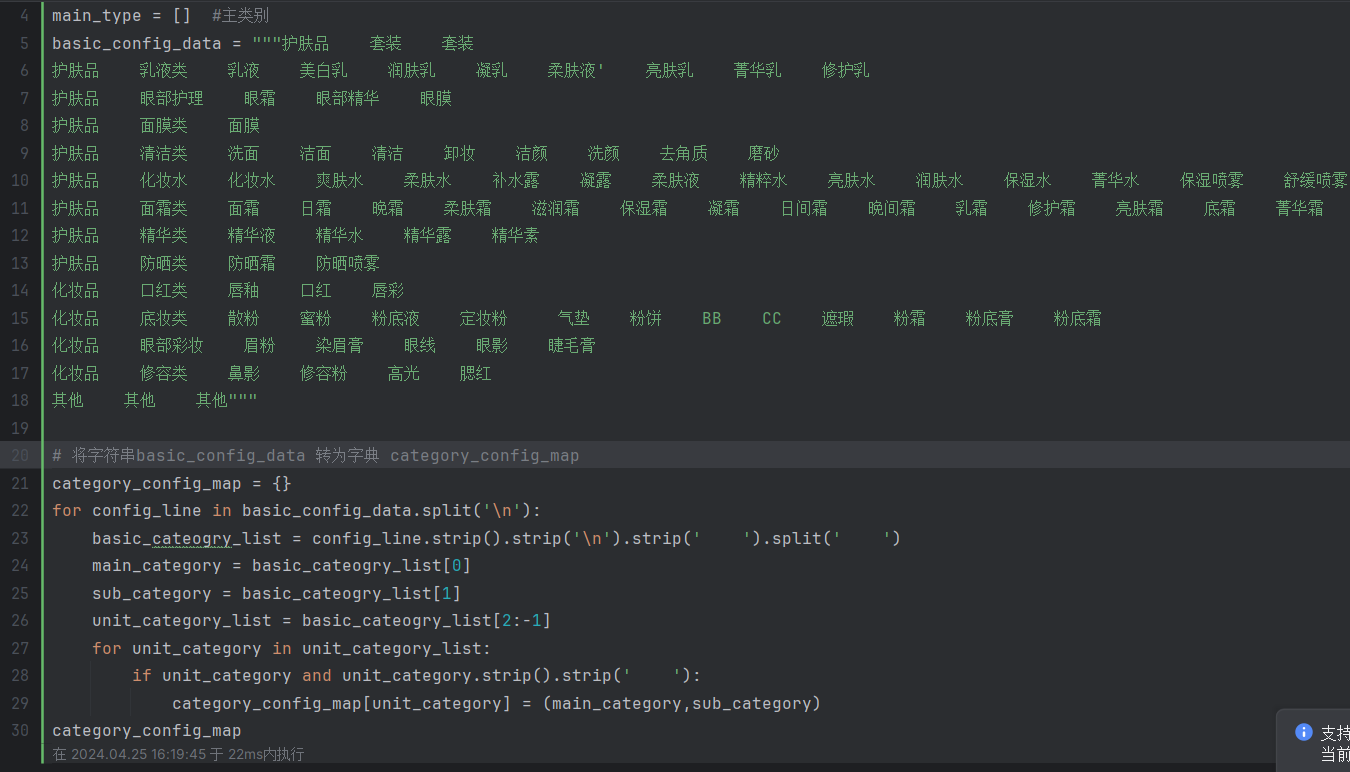The image size is (1350, 772).
Task: Click line number 20 in the gutter
Action: [20, 456]
